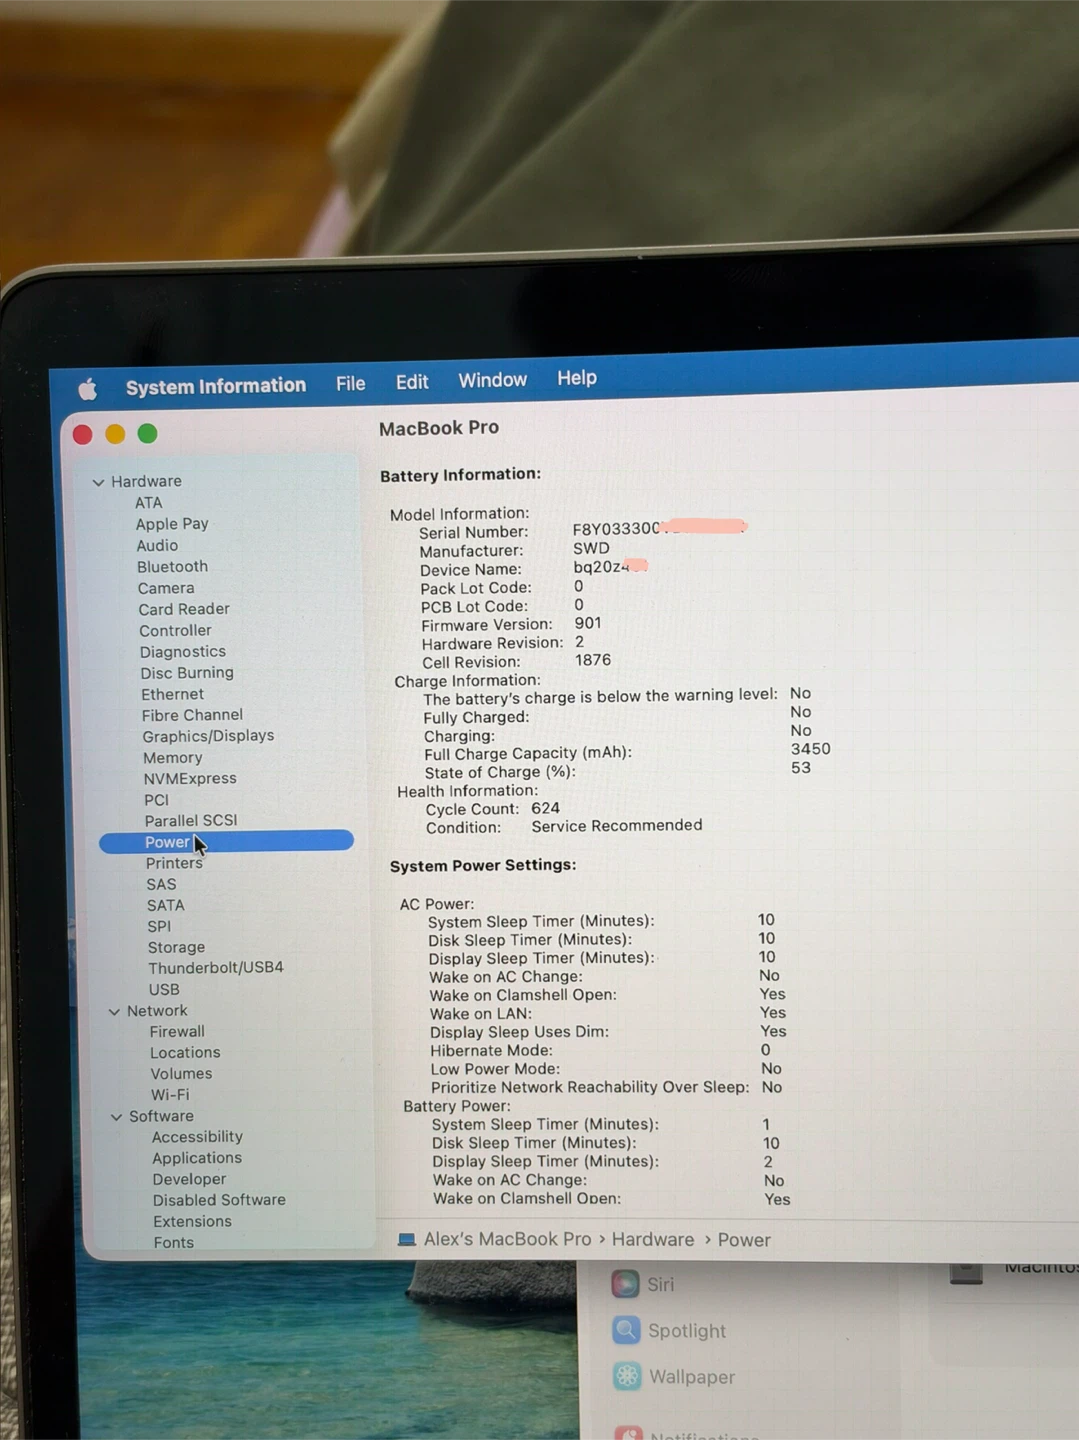Image resolution: width=1079 pixels, height=1440 pixels.
Task: Open the Help menu
Action: pos(577,378)
